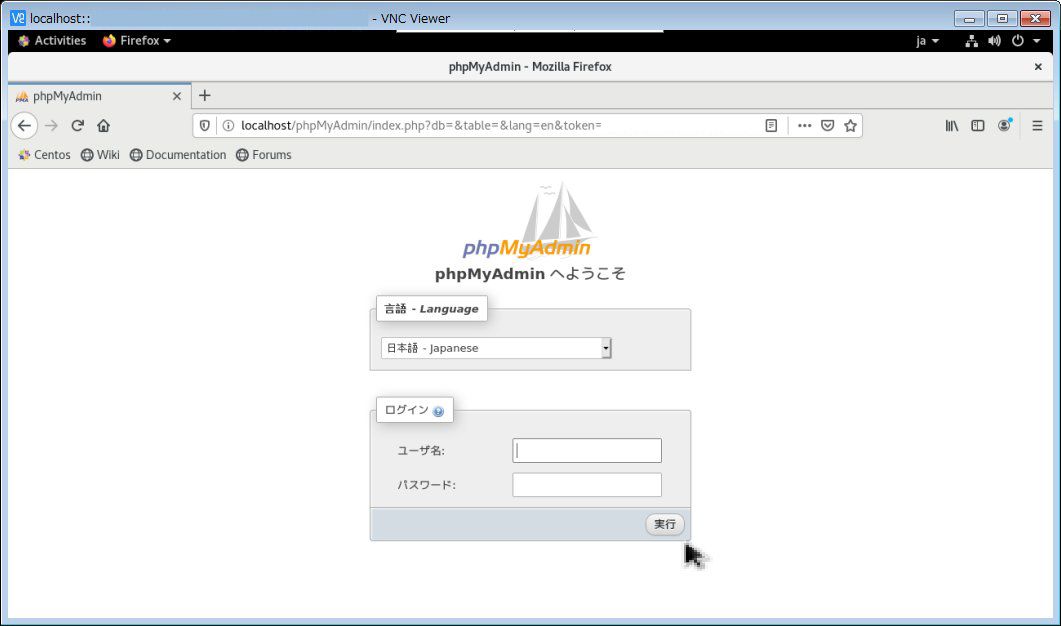The image size is (1061, 626).
Task: Focus the ユーザ名 username field
Action: 587,451
